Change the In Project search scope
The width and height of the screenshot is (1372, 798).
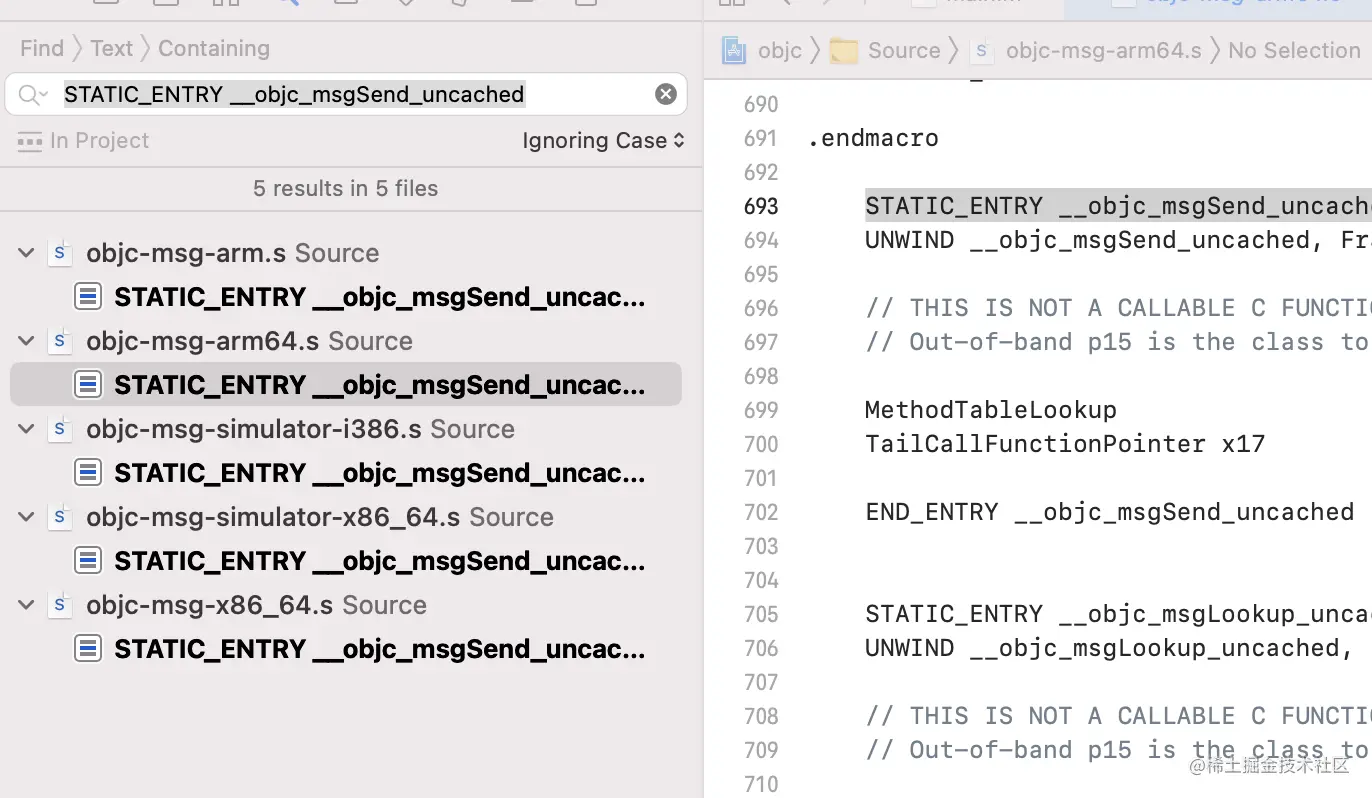coord(83,141)
